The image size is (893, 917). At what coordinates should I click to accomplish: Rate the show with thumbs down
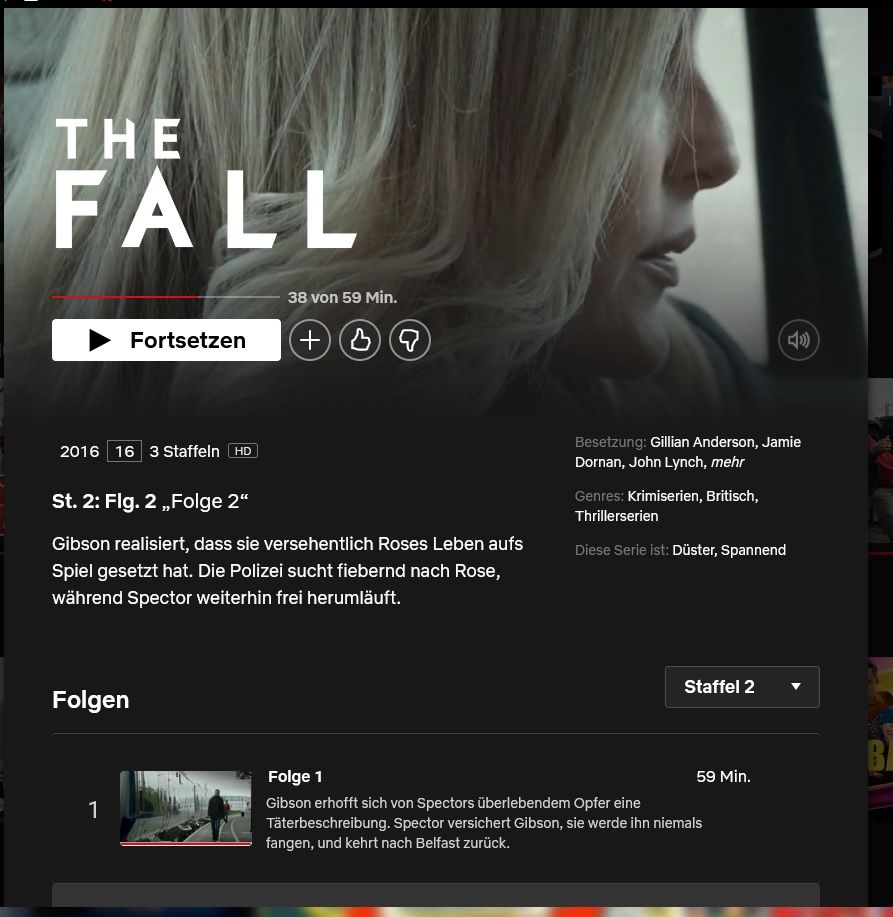click(409, 340)
